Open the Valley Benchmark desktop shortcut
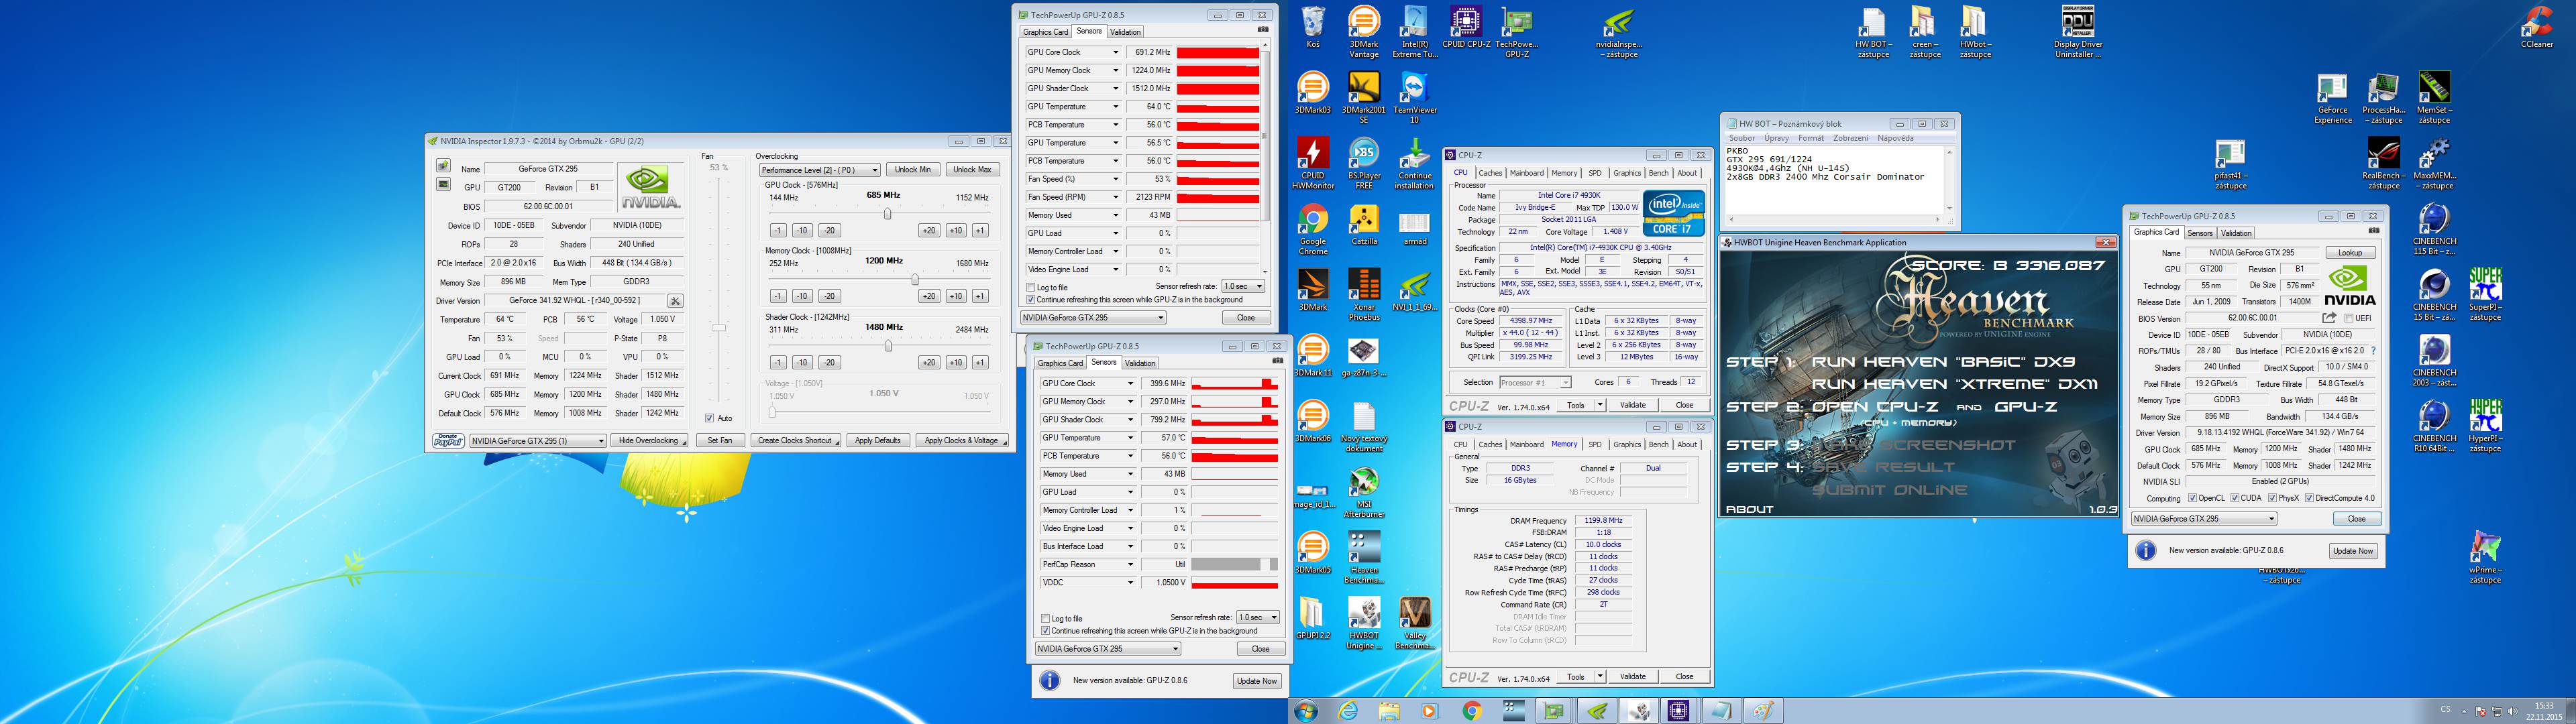This screenshot has height=724, width=2576. click(x=1415, y=623)
